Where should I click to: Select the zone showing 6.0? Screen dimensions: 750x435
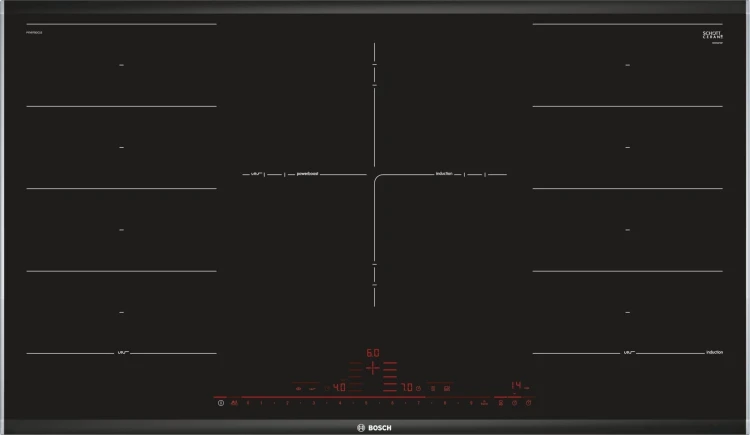pyautogui.click(x=373, y=353)
